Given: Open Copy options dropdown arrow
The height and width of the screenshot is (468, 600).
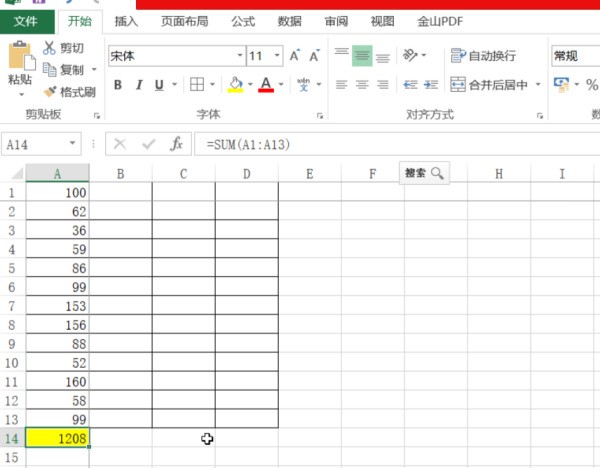Looking at the screenshot, I should click(x=94, y=70).
